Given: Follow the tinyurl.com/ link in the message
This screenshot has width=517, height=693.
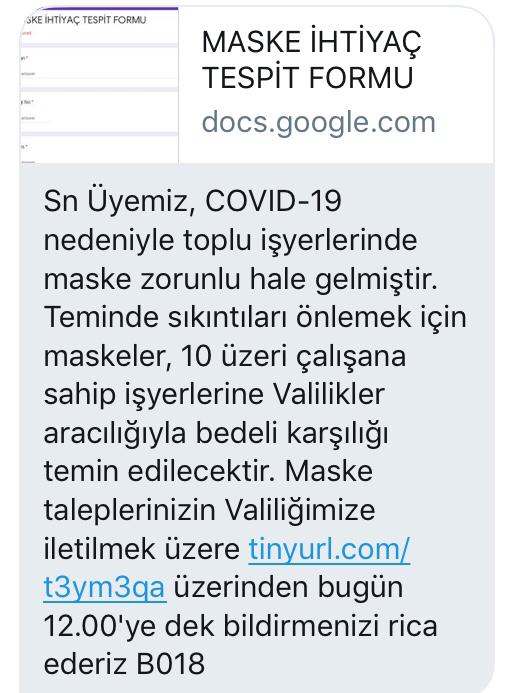Looking at the screenshot, I should (329, 549).
